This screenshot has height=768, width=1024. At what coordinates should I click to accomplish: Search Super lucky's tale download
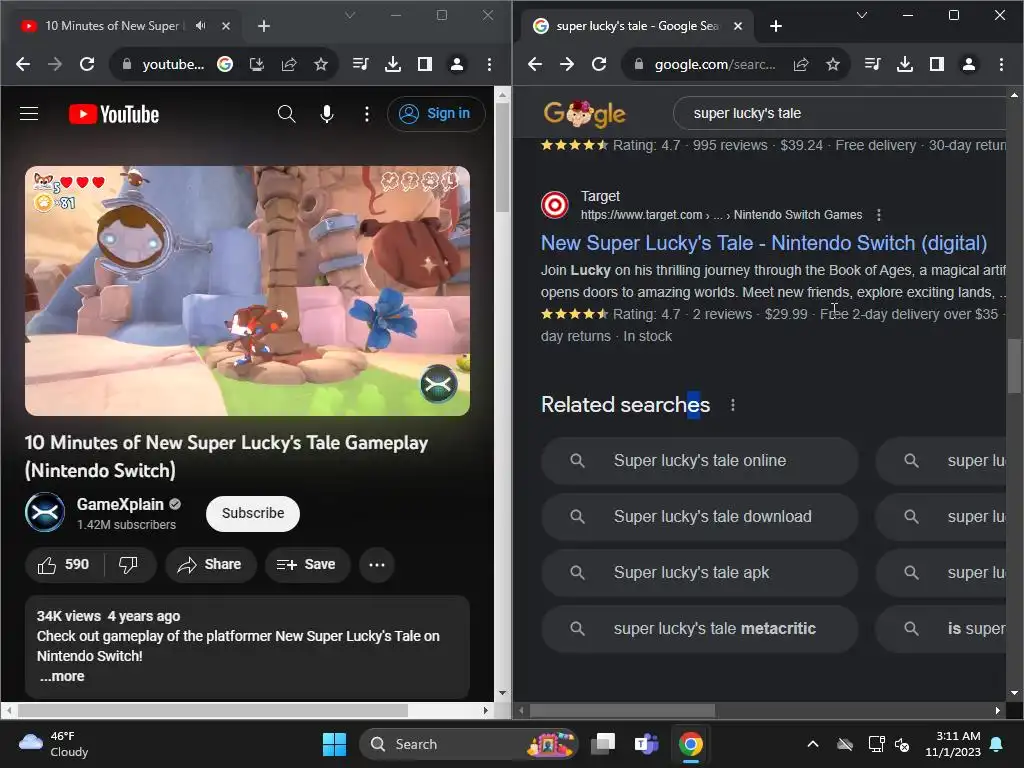click(699, 517)
